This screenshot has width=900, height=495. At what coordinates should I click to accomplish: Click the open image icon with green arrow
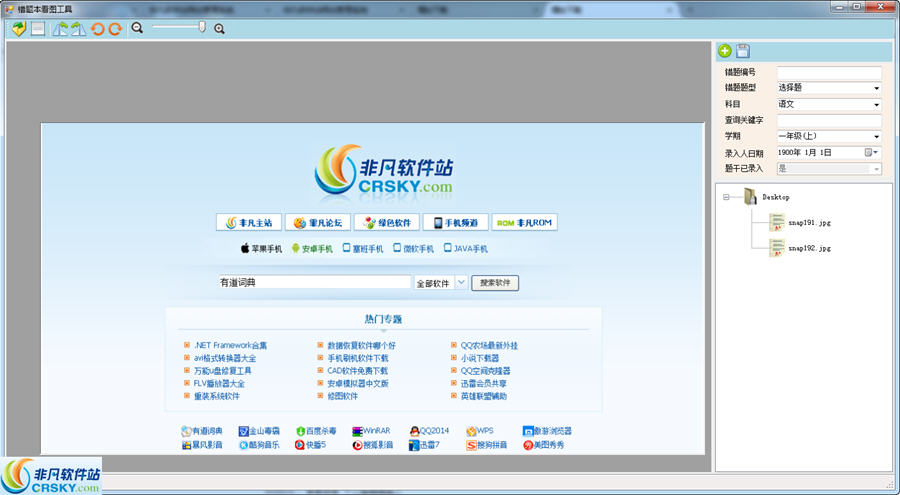pos(19,29)
